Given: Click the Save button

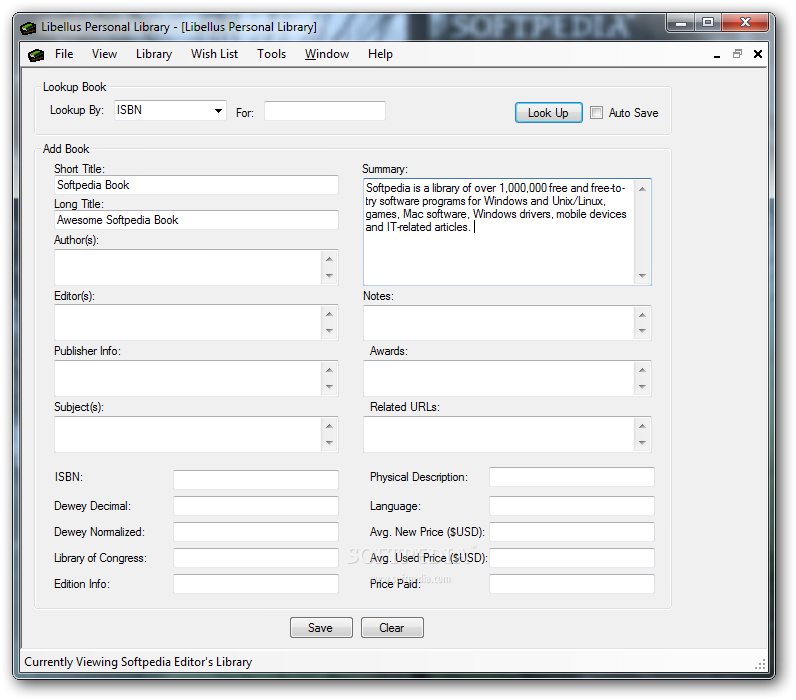Looking at the screenshot, I should 321,627.
